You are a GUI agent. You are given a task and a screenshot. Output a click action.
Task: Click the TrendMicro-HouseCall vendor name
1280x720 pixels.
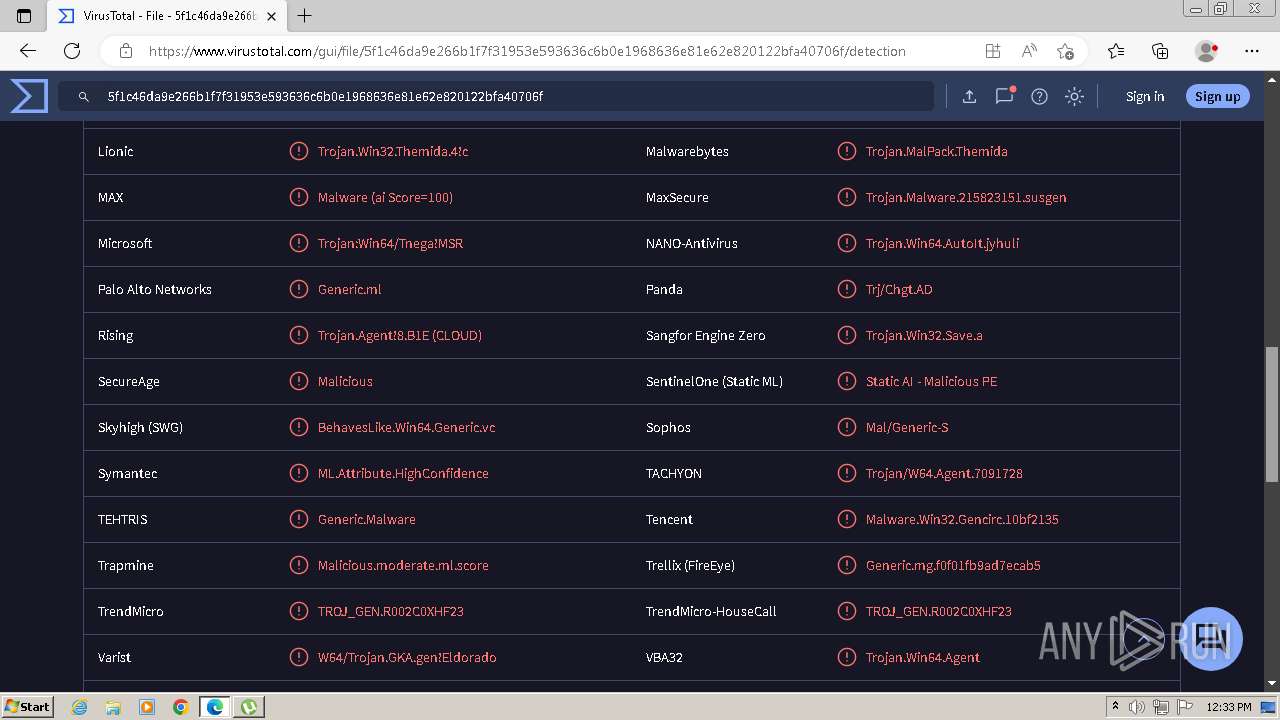711,611
